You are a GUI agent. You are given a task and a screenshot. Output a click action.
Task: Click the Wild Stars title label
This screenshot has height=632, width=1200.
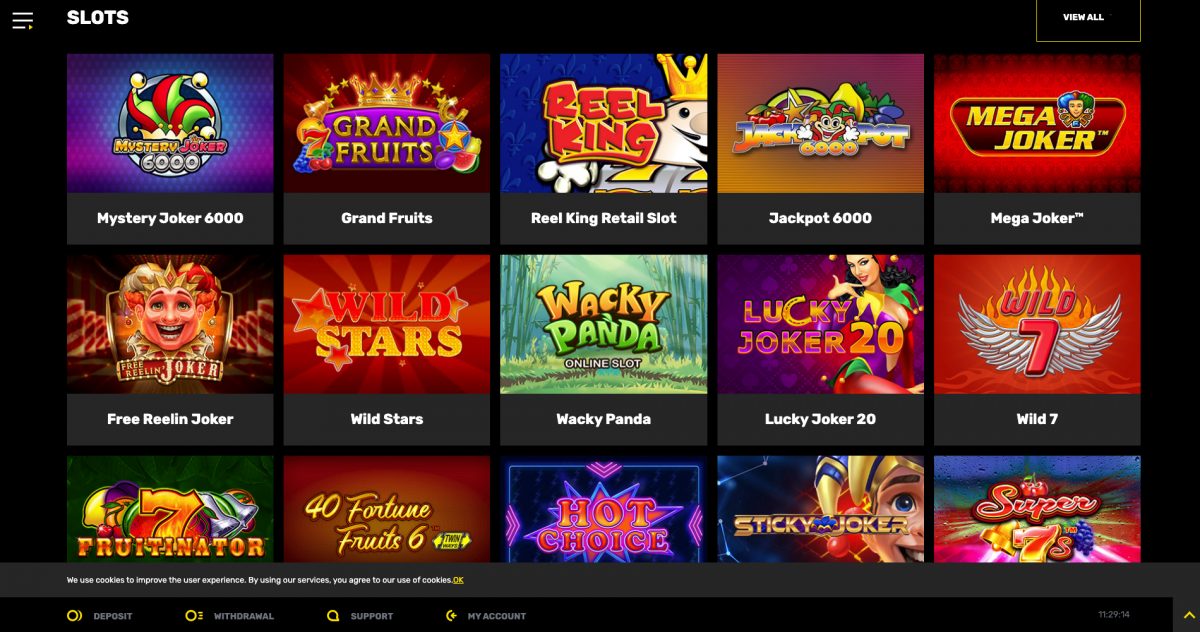click(x=387, y=419)
